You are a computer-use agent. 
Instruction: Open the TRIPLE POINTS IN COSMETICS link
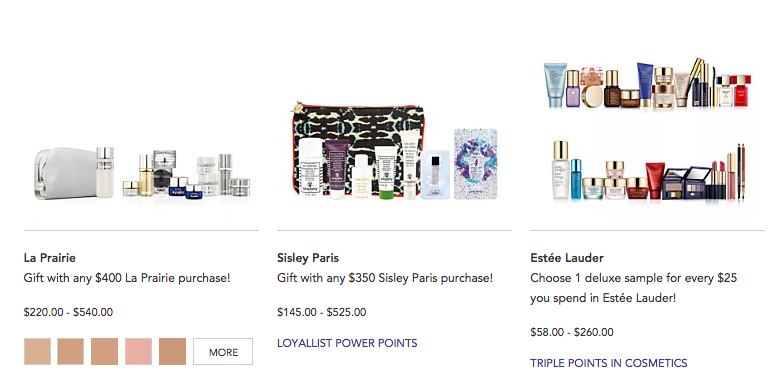click(608, 363)
